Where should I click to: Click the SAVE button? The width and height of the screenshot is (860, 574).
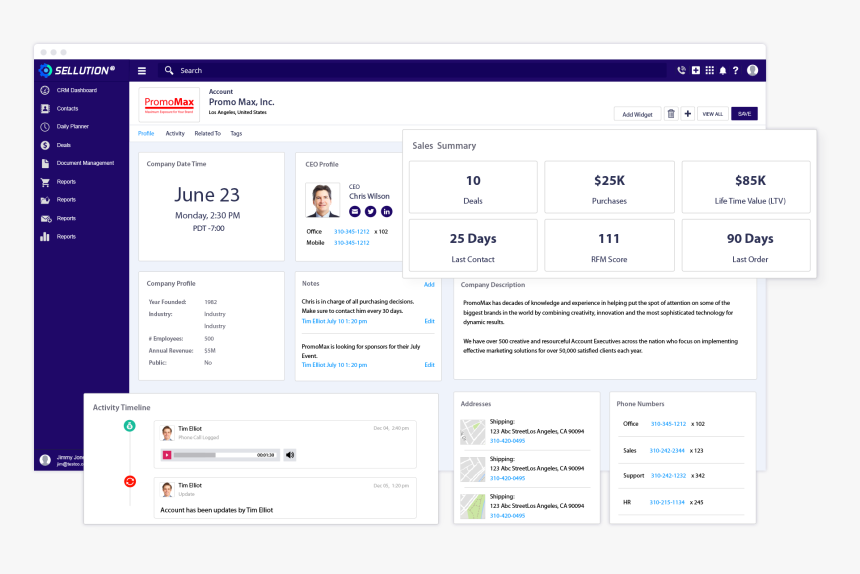[744, 114]
